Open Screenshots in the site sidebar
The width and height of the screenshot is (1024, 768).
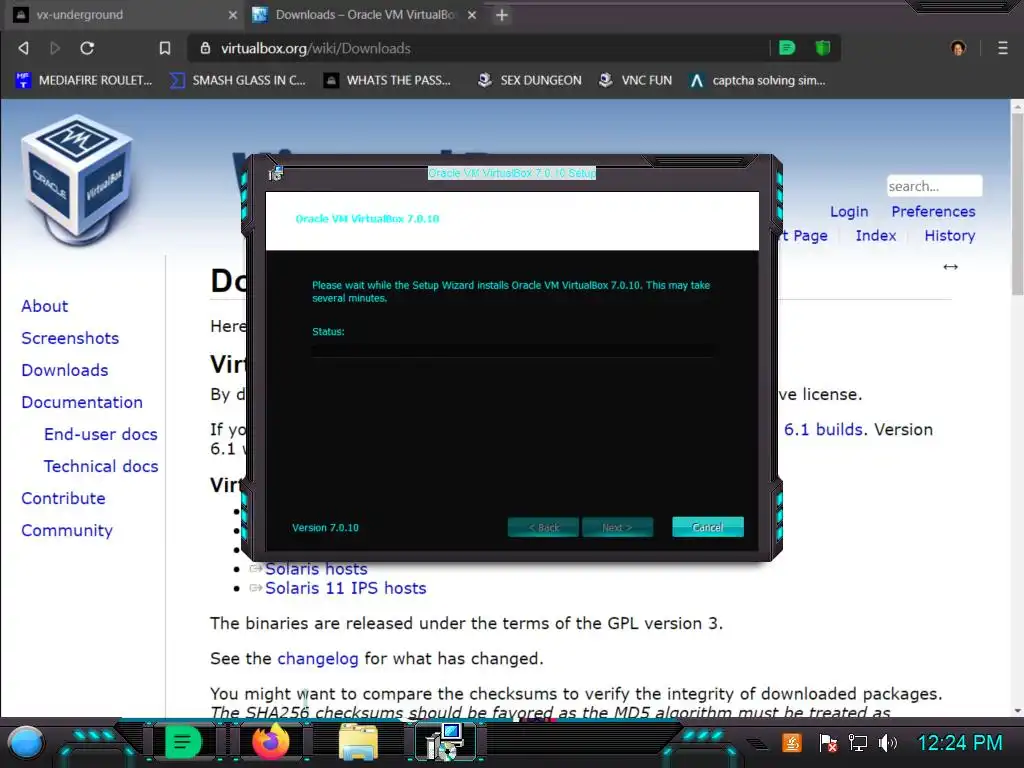[x=70, y=338]
